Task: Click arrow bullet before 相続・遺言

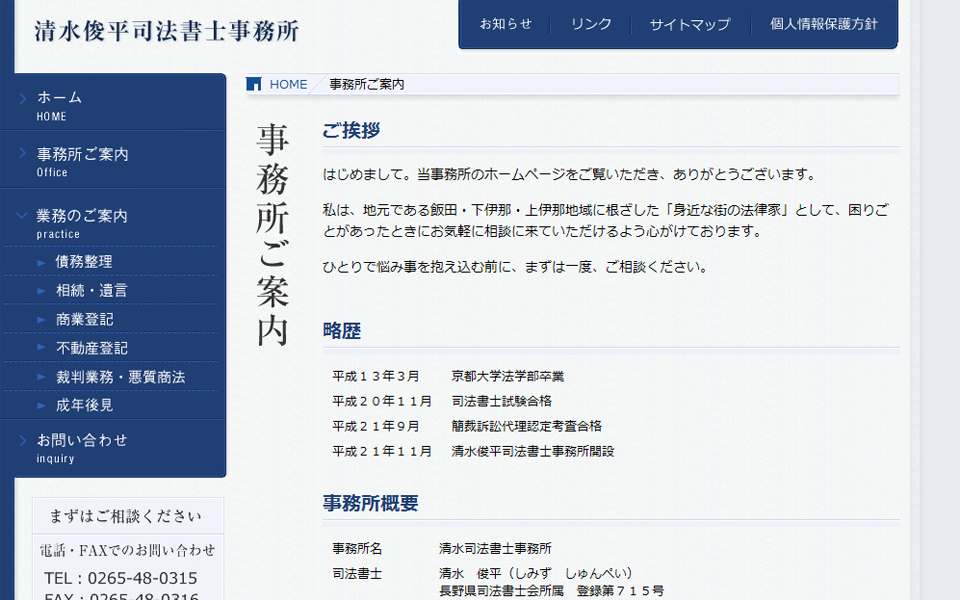Action: click(41, 291)
